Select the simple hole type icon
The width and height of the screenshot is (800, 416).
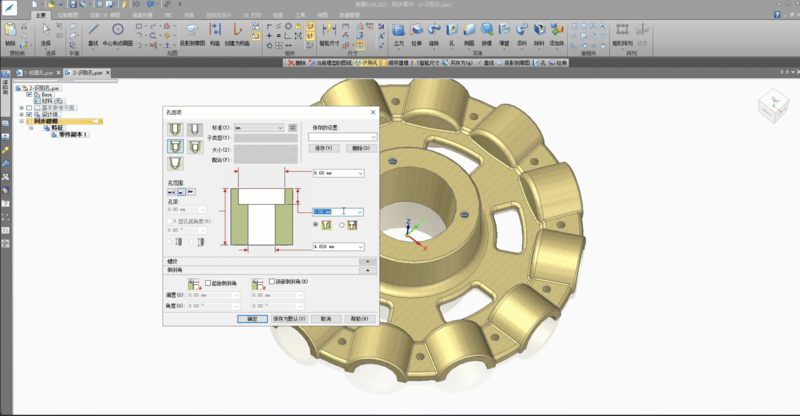pos(174,129)
